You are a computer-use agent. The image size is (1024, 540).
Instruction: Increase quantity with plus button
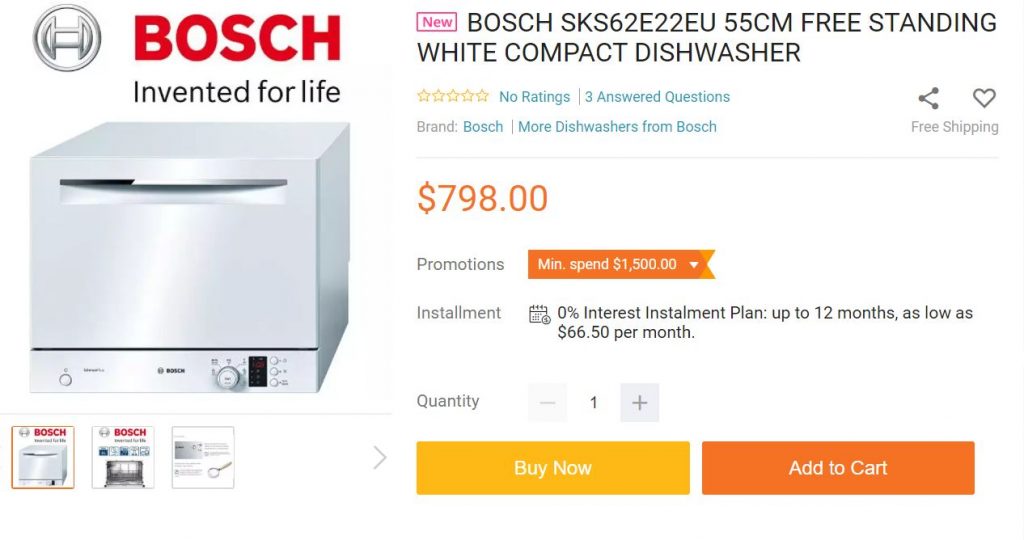tap(640, 403)
